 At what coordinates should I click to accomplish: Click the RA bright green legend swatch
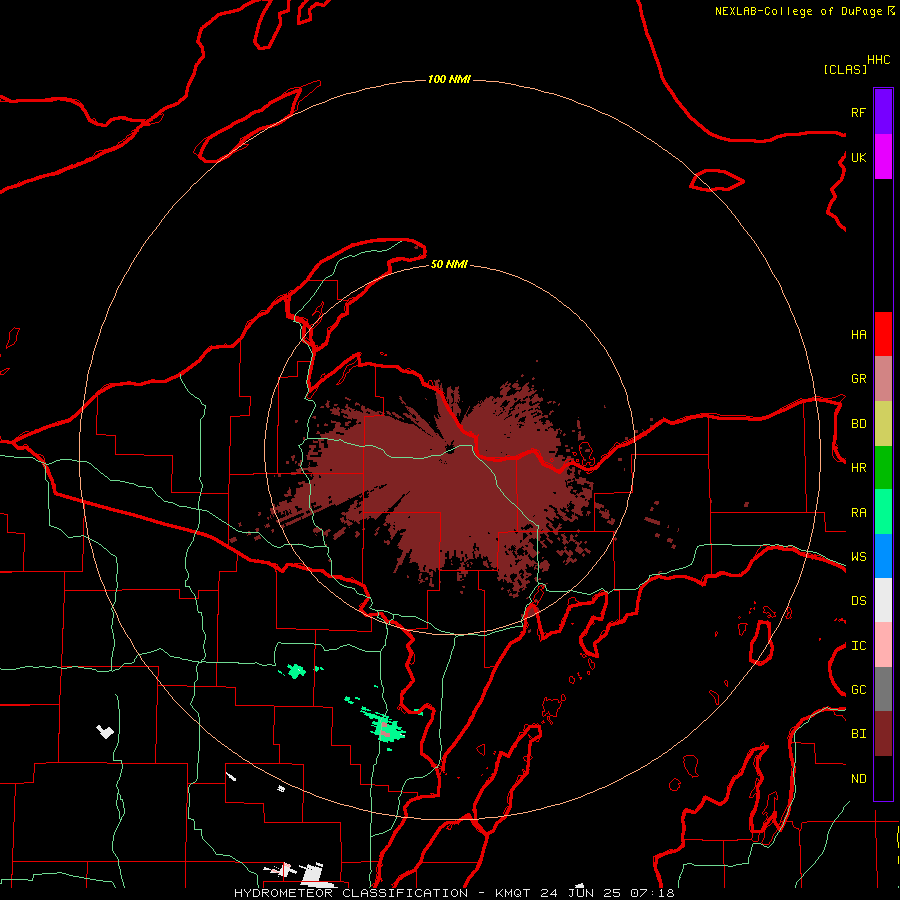pos(883,512)
